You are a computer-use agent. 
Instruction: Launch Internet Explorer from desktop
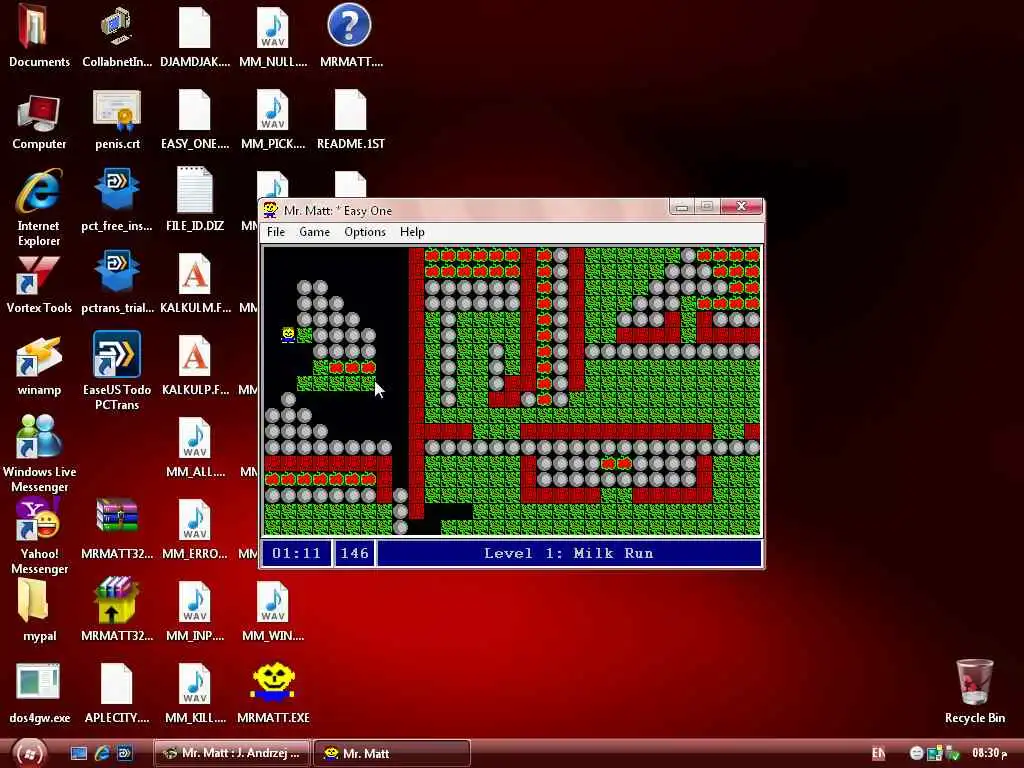(x=39, y=208)
